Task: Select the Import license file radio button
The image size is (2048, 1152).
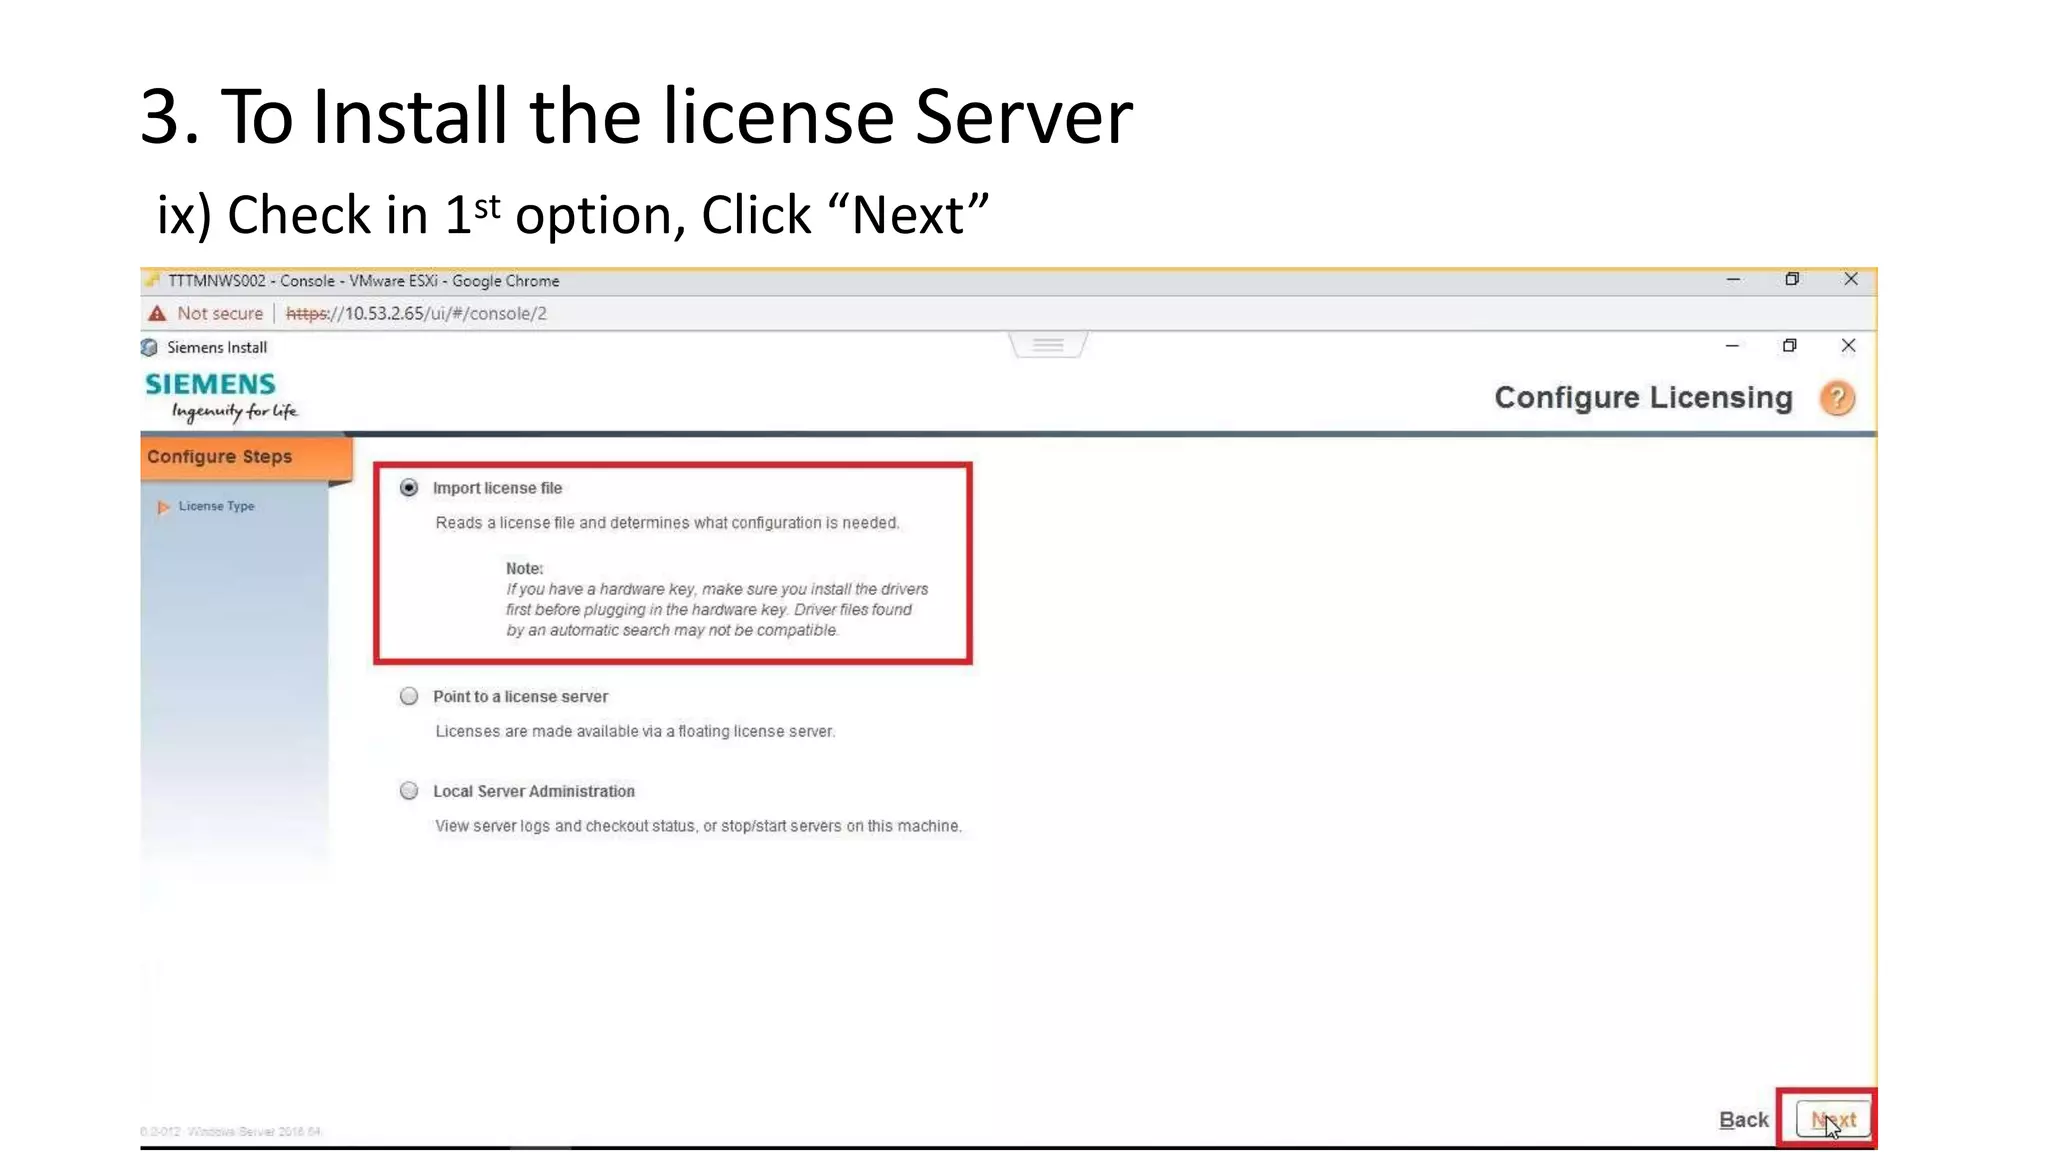Action: [x=409, y=488]
